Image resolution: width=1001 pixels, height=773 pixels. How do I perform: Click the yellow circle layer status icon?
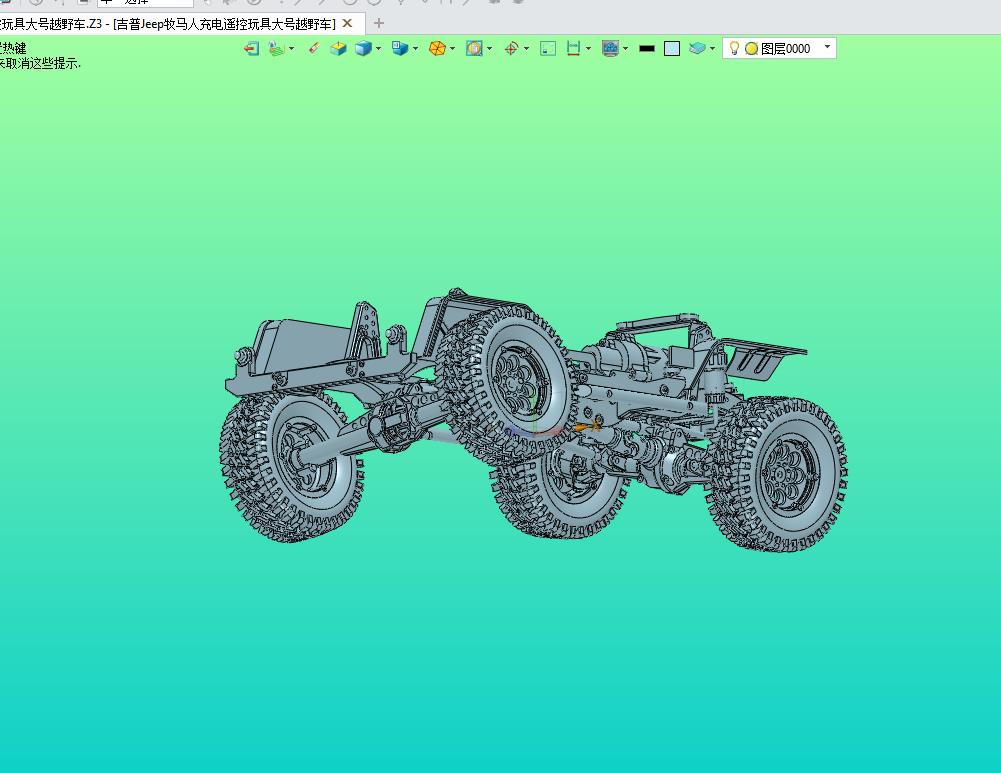[751, 49]
